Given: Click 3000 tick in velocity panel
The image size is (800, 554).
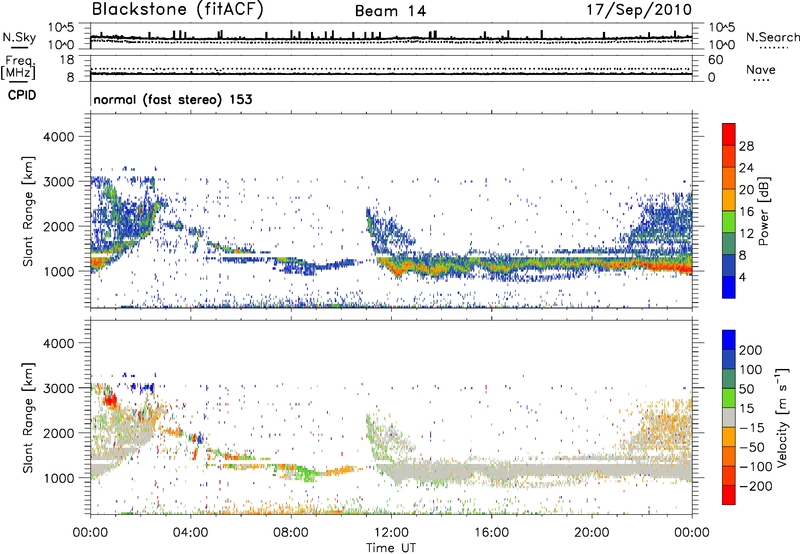Looking at the screenshot, I should 58,388.
